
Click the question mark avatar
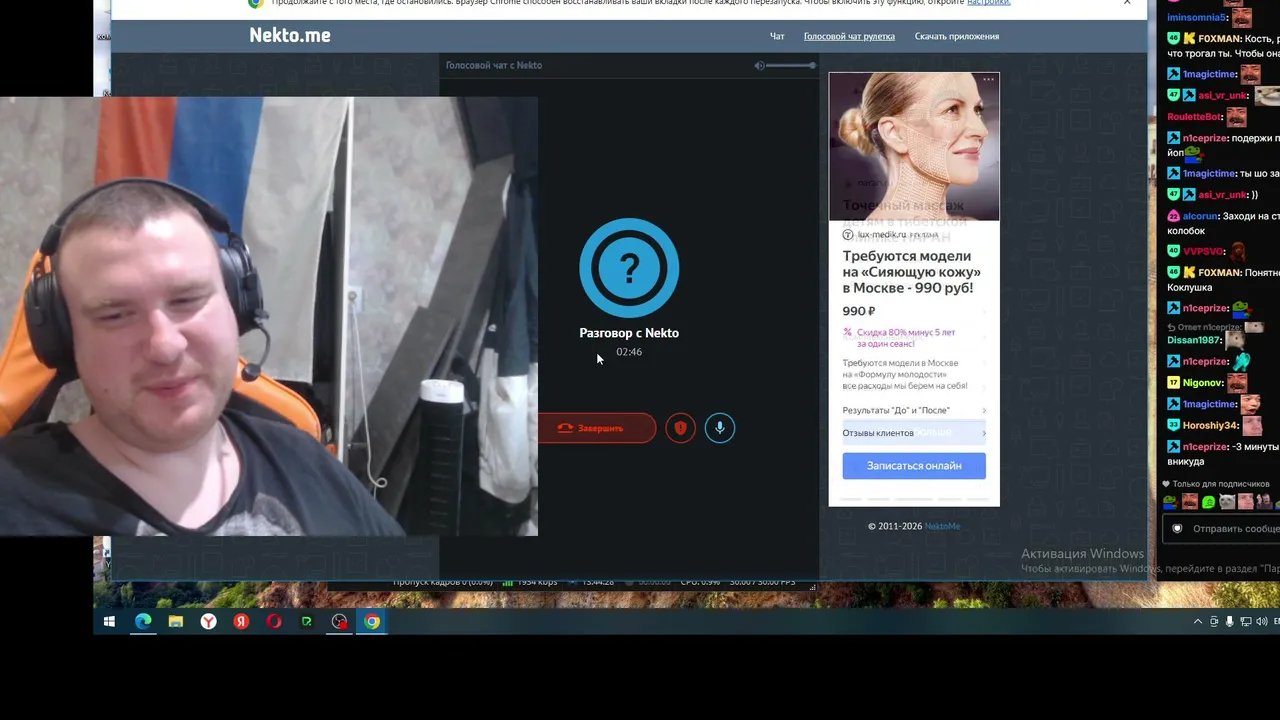point(629,267)
